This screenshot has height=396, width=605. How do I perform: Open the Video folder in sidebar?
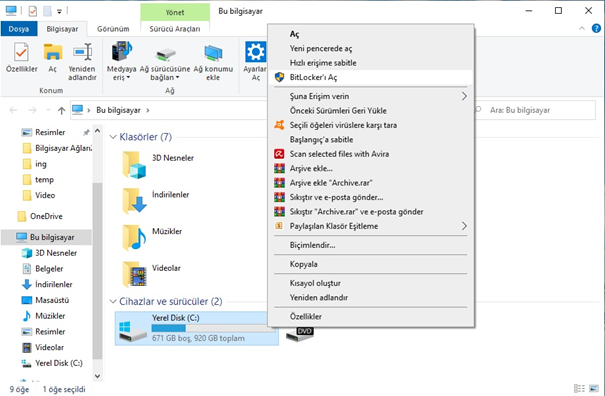click(39, 195)
